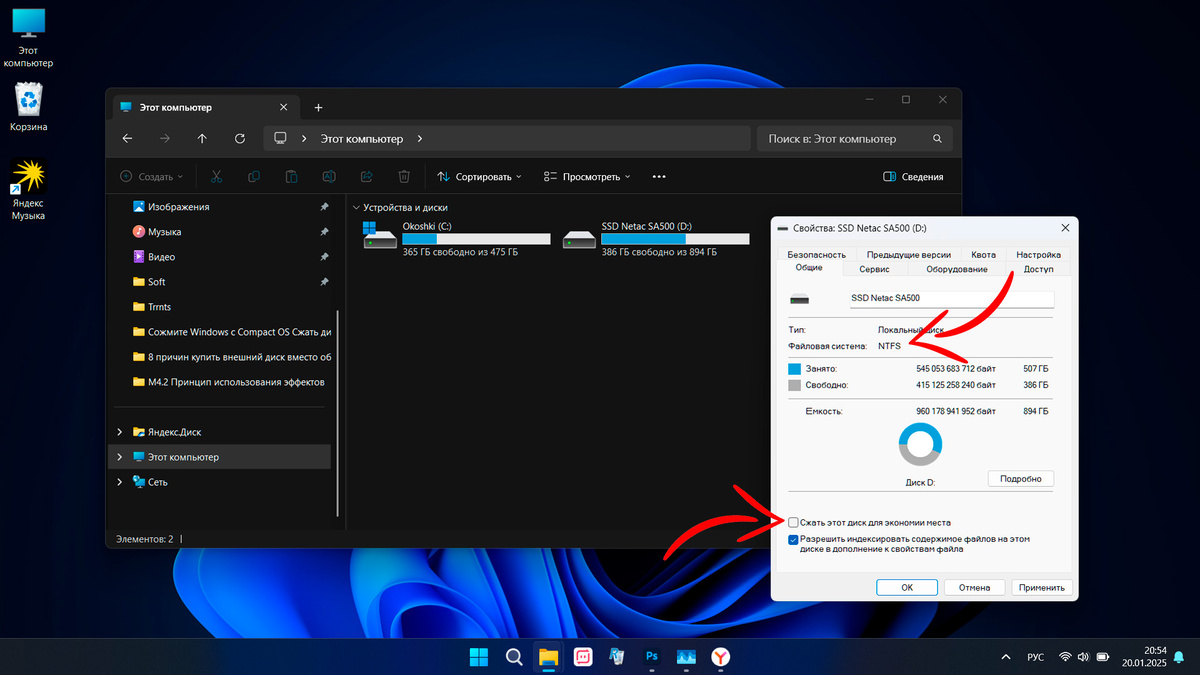Click the Delete trash icon in the toolbar
The width and height of the screenshot is (1200, 675).
404,176
